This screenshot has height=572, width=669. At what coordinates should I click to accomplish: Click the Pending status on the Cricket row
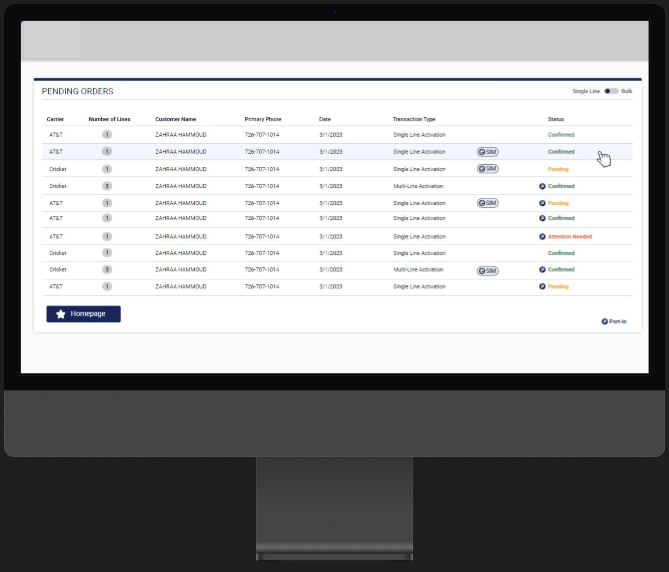click(x=558, y=169)
